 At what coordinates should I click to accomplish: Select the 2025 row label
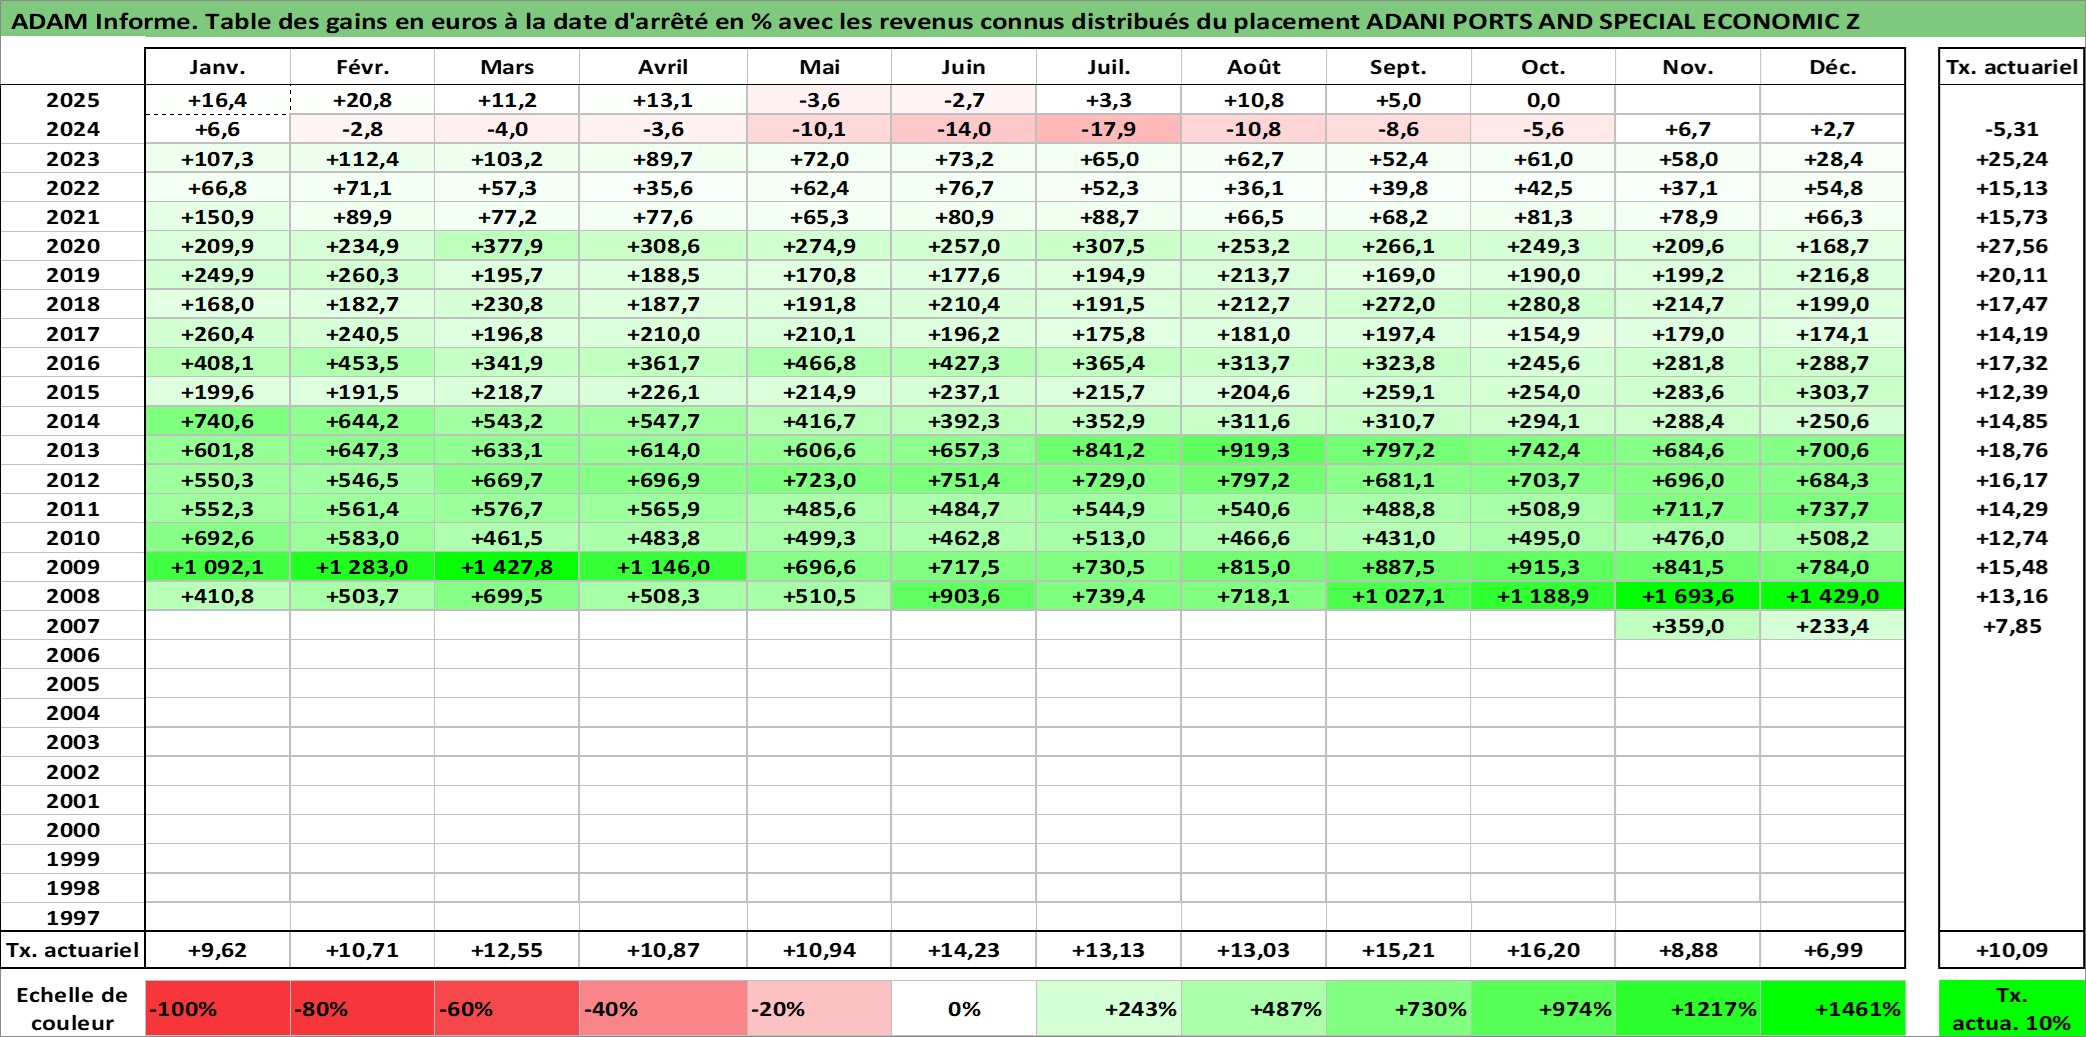tap(73, 100)
